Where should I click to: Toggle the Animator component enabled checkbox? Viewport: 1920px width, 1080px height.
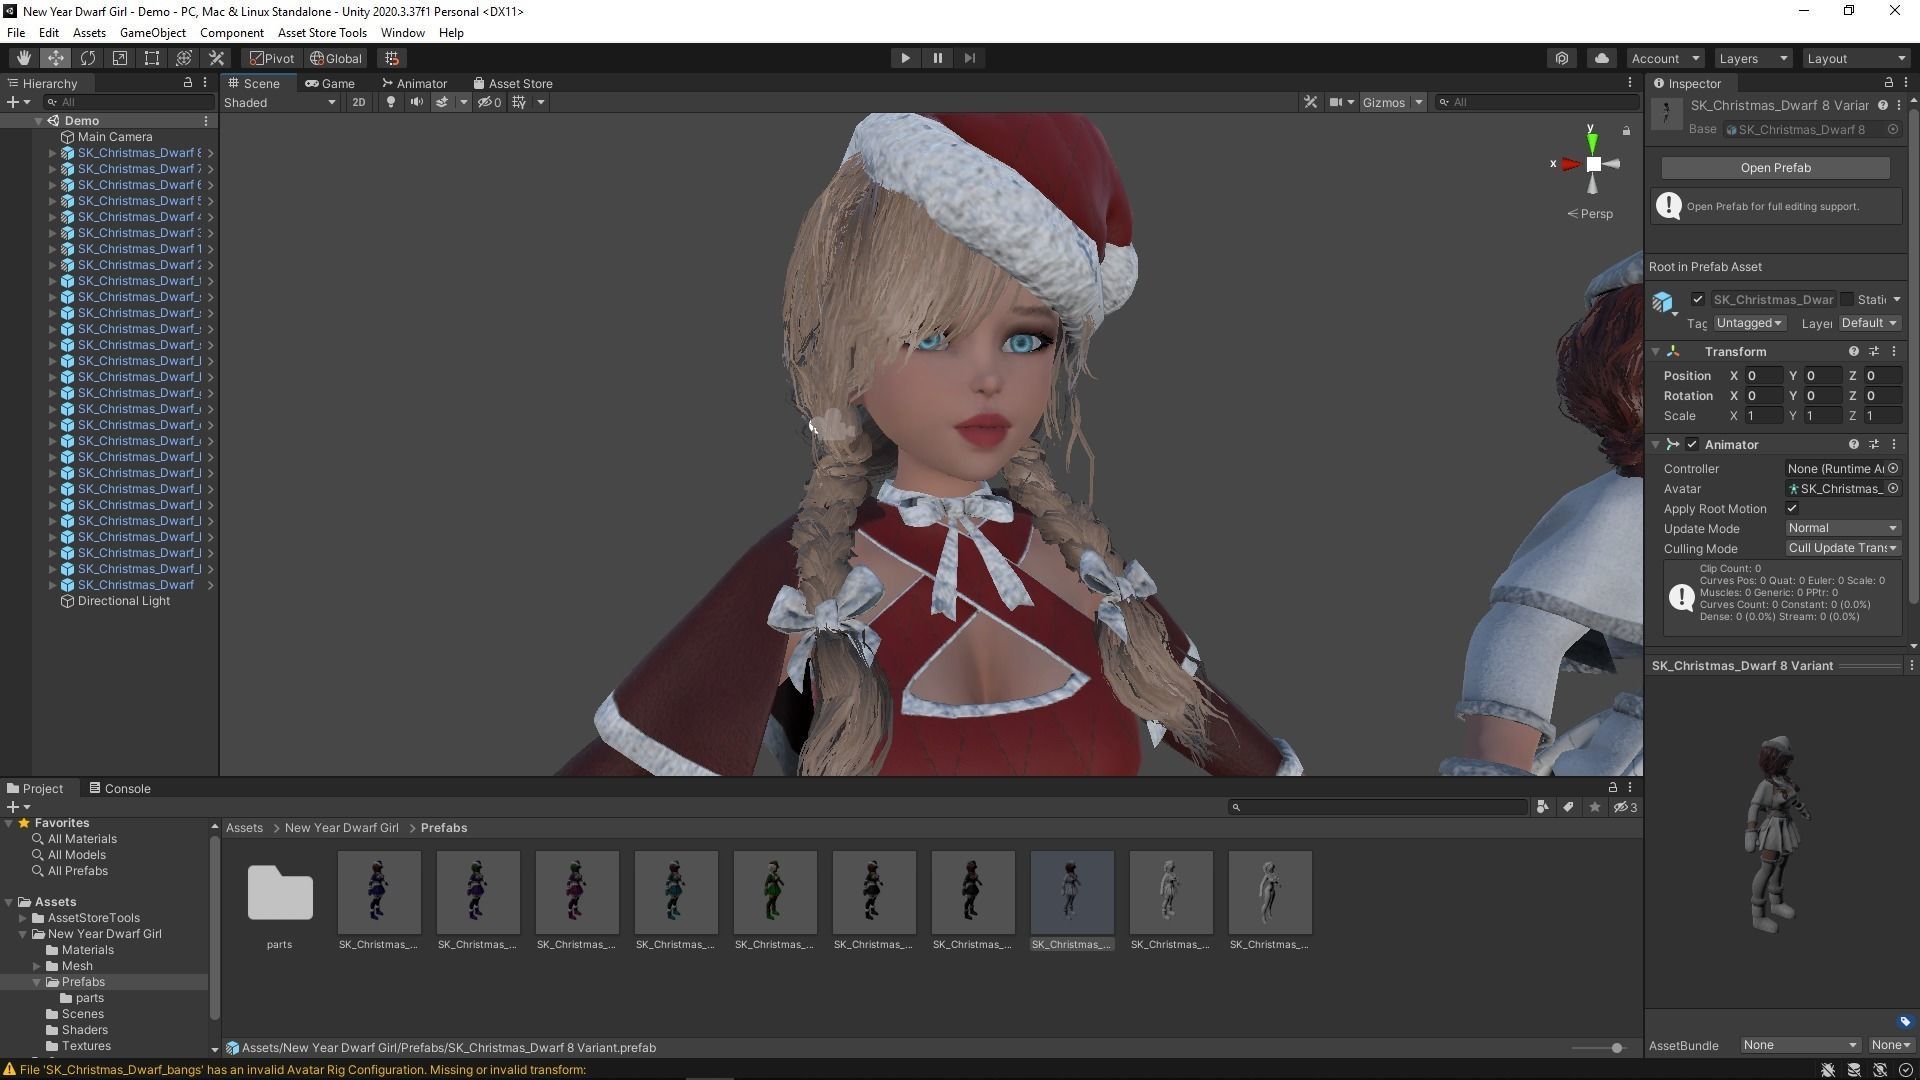[x=1691, y=444]
